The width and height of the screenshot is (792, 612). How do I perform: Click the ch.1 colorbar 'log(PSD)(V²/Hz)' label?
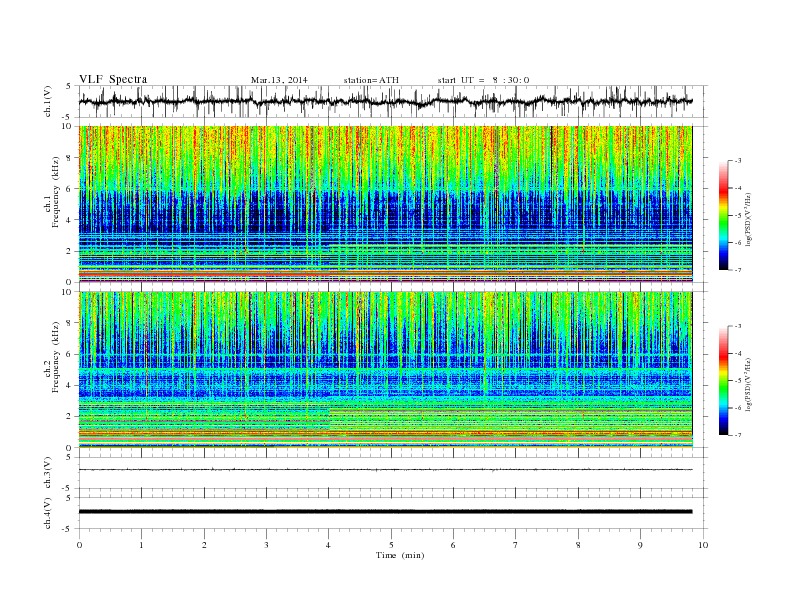pos(749,219)
